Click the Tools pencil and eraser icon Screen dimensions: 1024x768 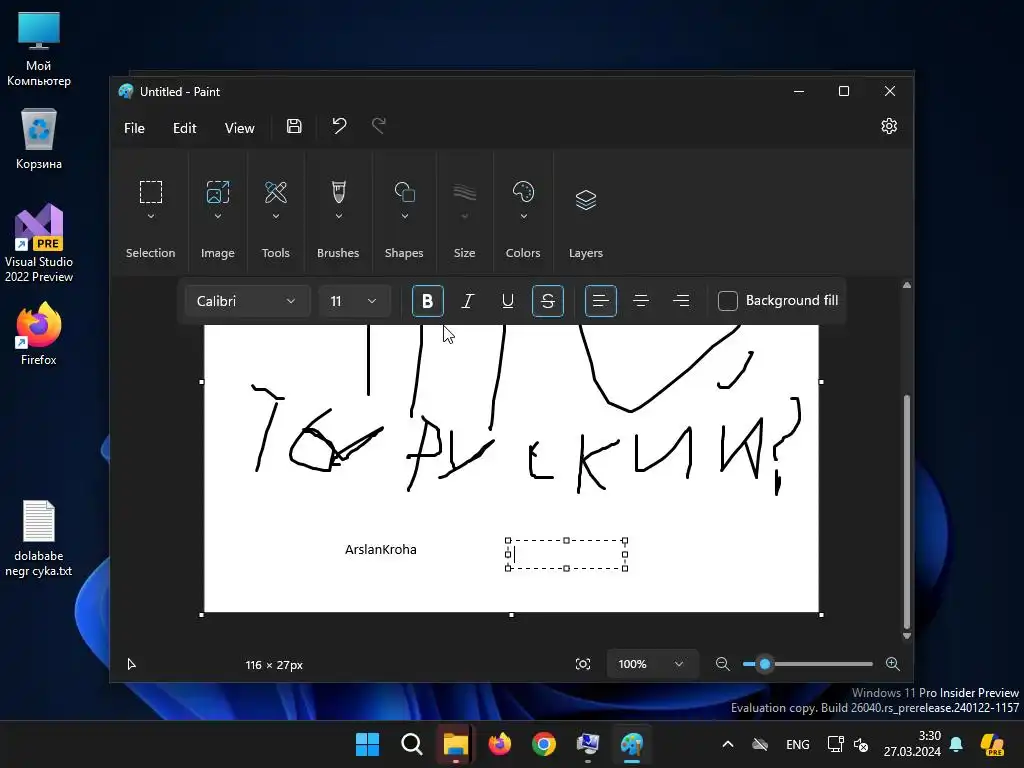[x=276, y=192]
